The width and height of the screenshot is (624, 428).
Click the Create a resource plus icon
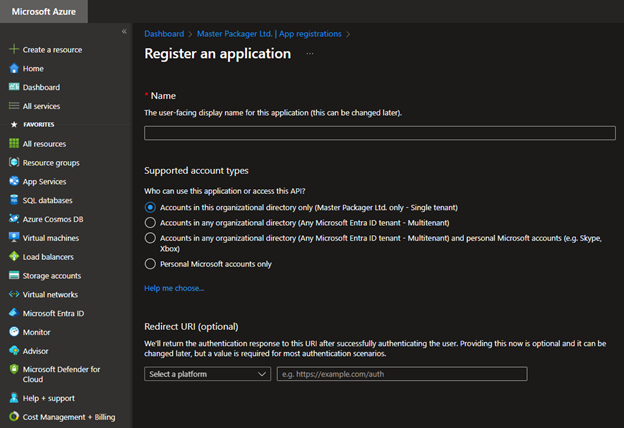click(x=14, y=49)
